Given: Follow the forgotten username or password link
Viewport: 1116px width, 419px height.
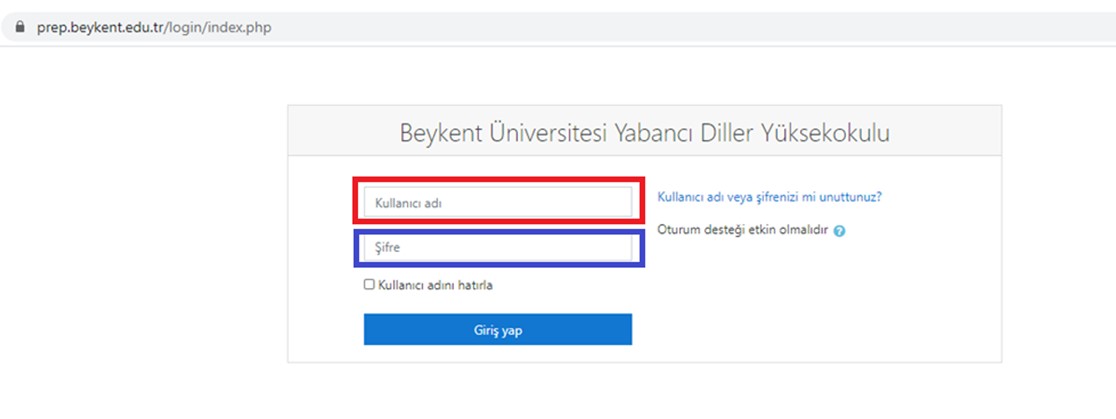Looking at the screenshot, I should pyautogui.click(x=769, y=197).
